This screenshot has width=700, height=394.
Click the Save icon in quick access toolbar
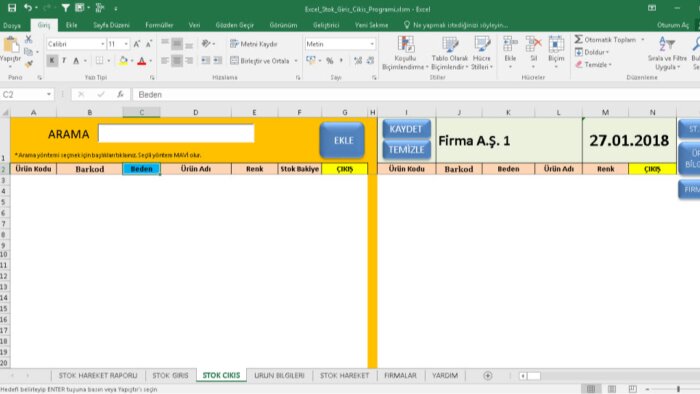12,8
